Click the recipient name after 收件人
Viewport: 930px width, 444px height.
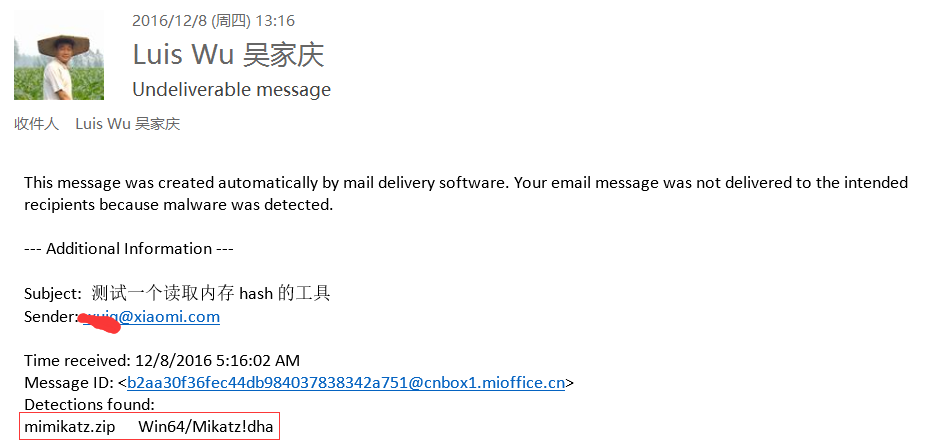128,124
